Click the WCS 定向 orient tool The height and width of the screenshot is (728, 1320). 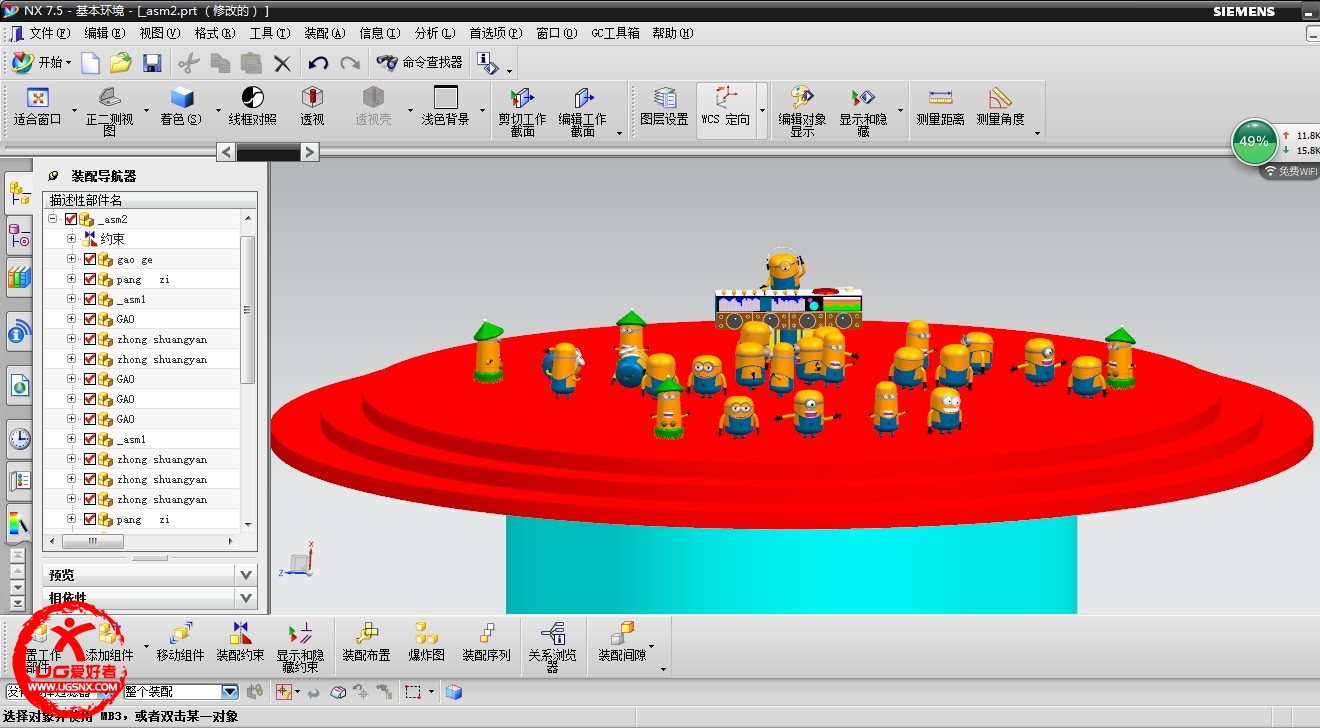click(725, 108)
